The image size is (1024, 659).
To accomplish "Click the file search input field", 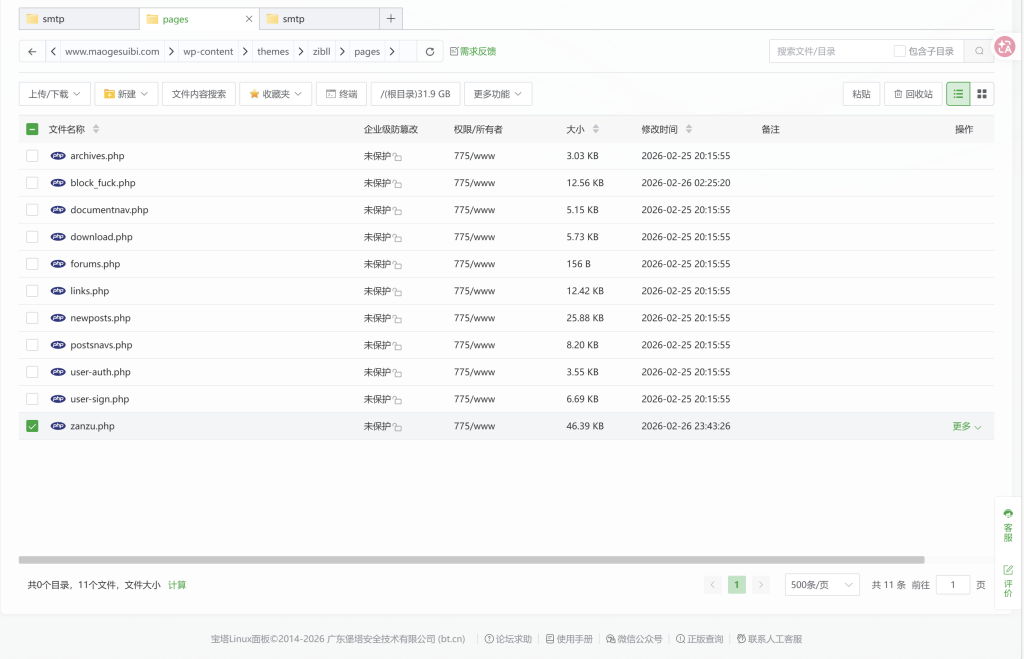I will pos(829,51).
